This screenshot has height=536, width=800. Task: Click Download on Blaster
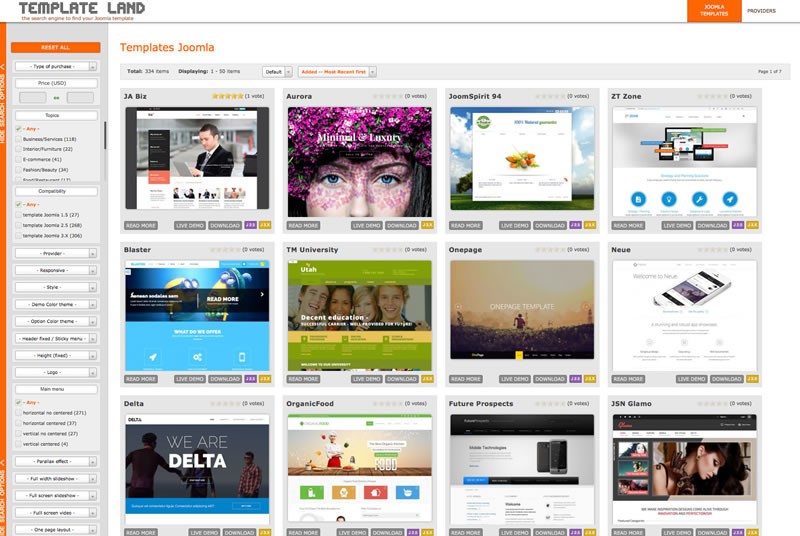(225, 379)
